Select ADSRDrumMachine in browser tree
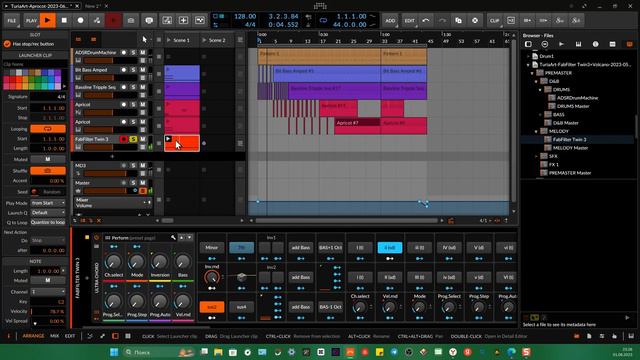 (577, 98)
